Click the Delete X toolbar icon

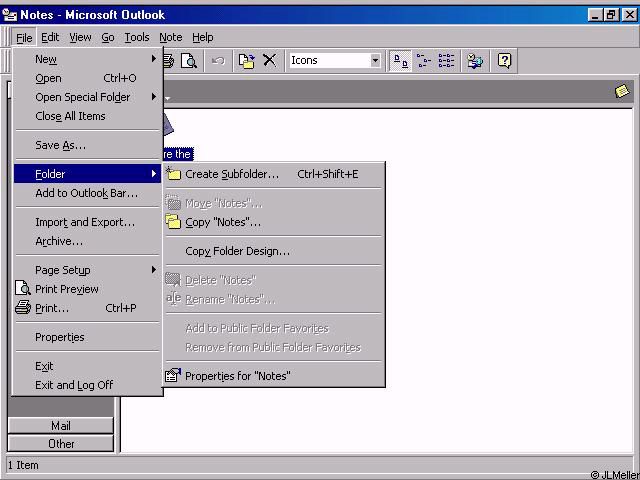pyautogui.click(x=269, y=60)
